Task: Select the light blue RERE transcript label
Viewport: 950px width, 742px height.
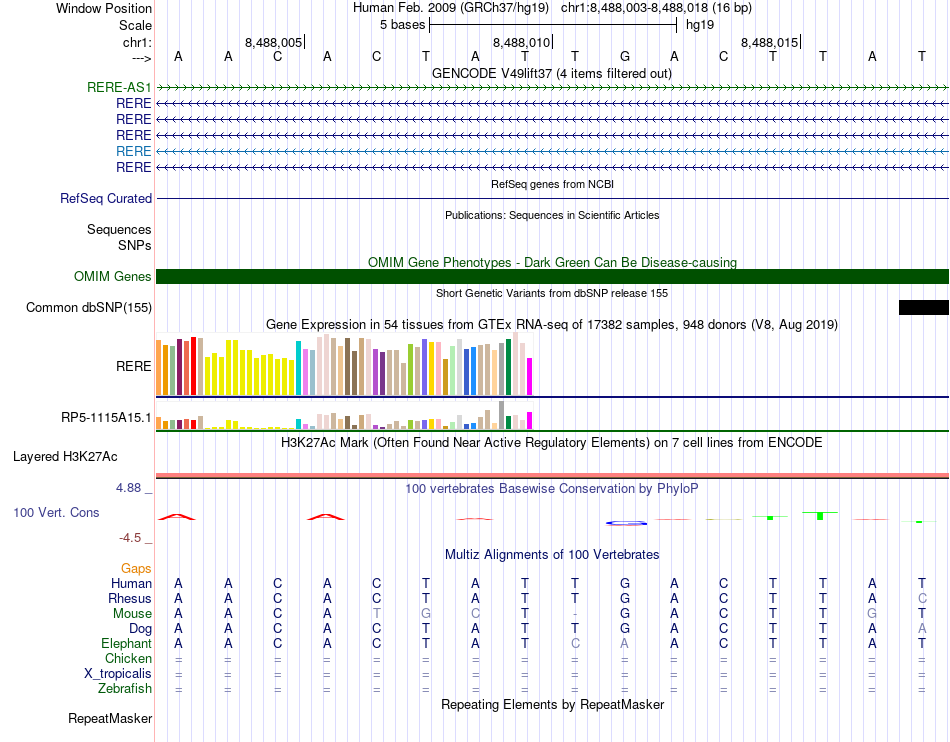Action: pyautogui.click(x=133, y=151)
